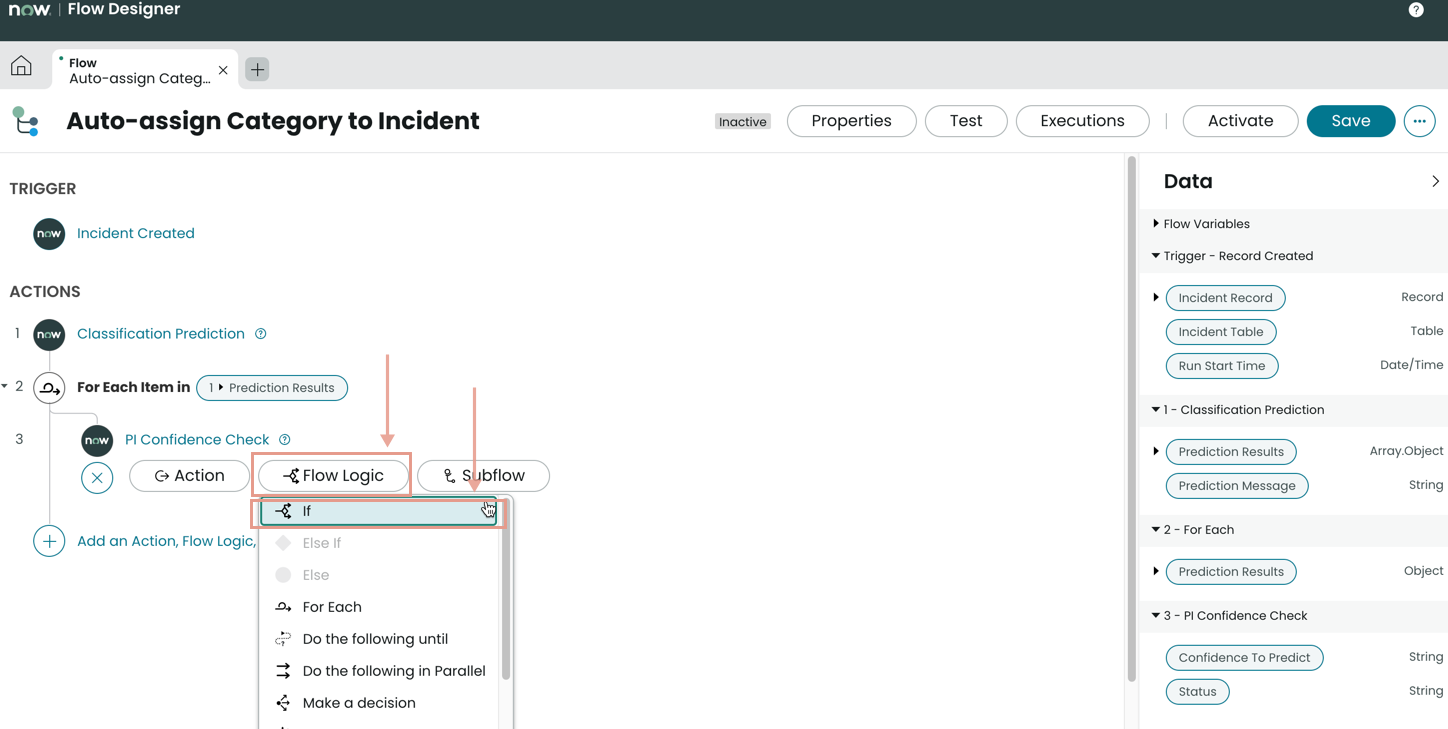This screenshot has width=1448, height=729.
Task: Activate the flow
Action: tap(1241, 121)
